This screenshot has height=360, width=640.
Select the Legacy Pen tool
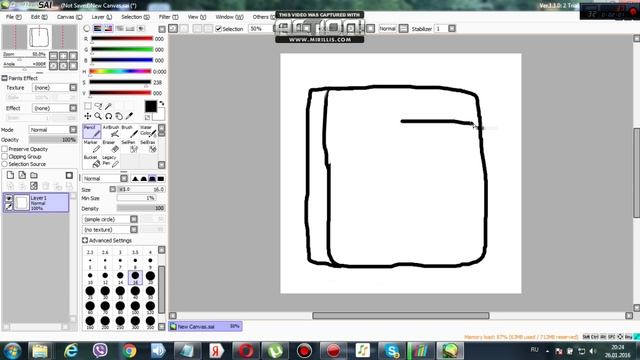[x=111, y=162]
